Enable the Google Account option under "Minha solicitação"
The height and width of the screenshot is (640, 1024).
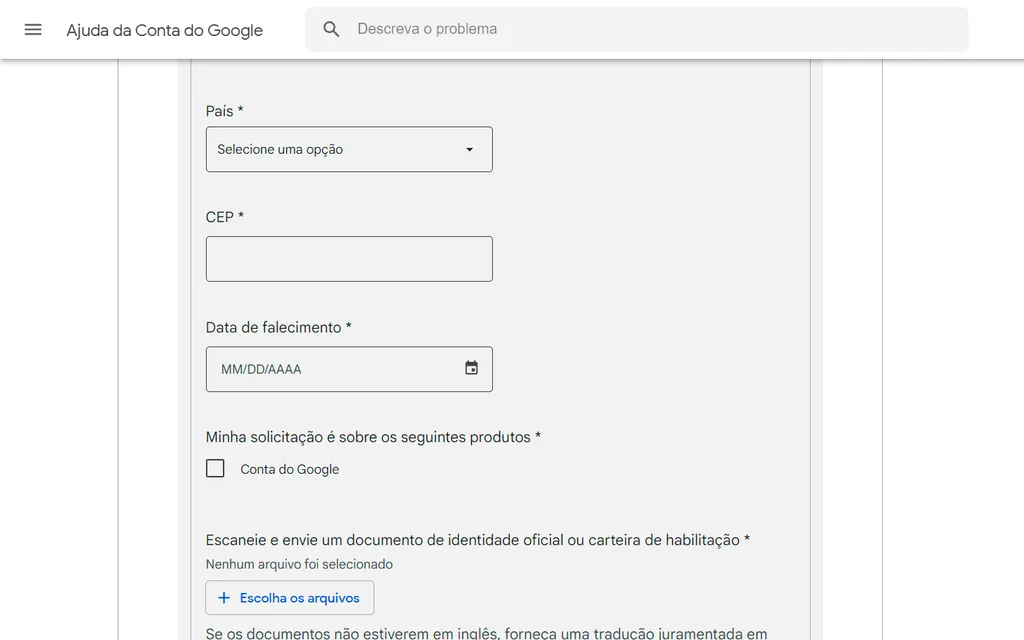(x=215, y=468)
